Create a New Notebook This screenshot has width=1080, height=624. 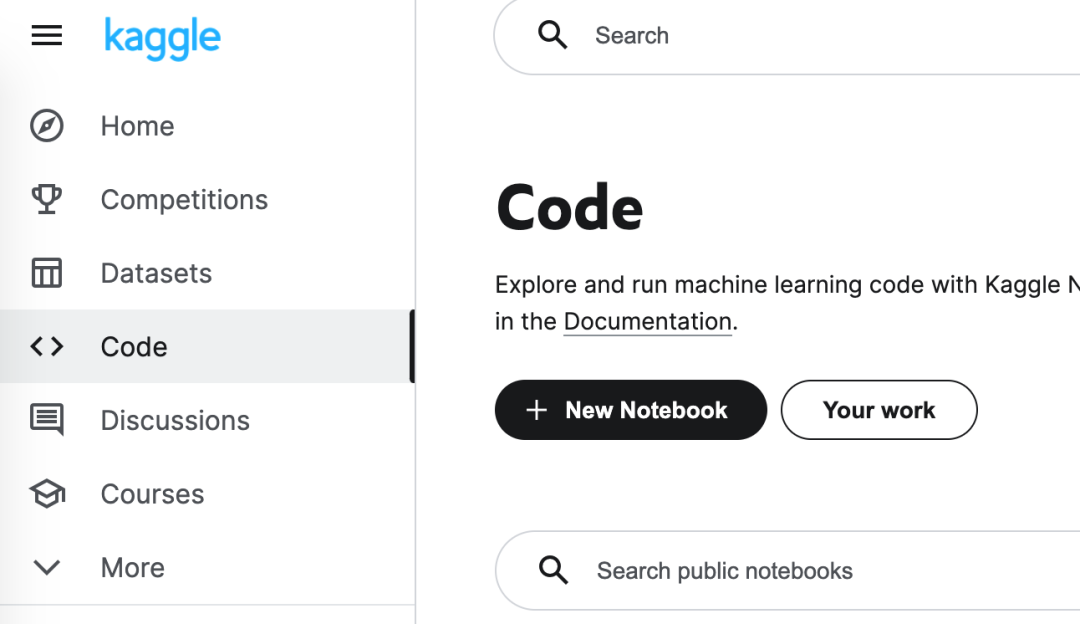click(630, 410)
